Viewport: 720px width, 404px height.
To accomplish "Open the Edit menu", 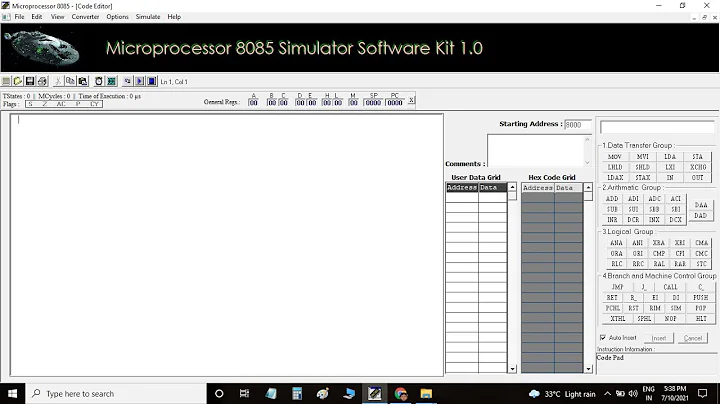I will [37, 17].
